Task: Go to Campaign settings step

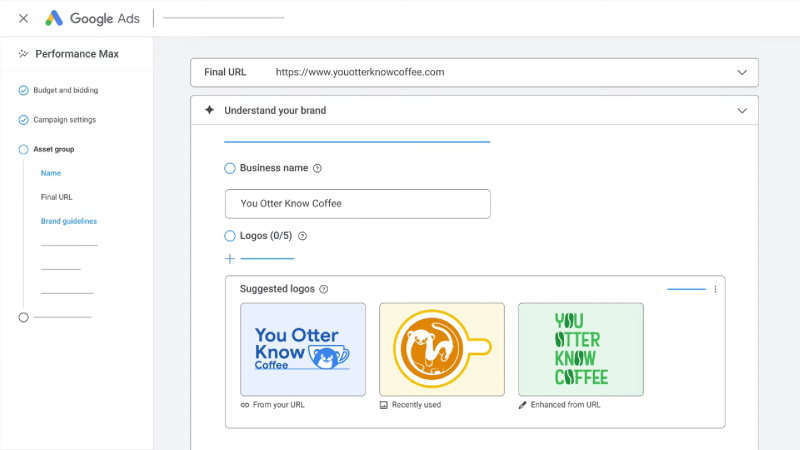Action: point(64,120)
